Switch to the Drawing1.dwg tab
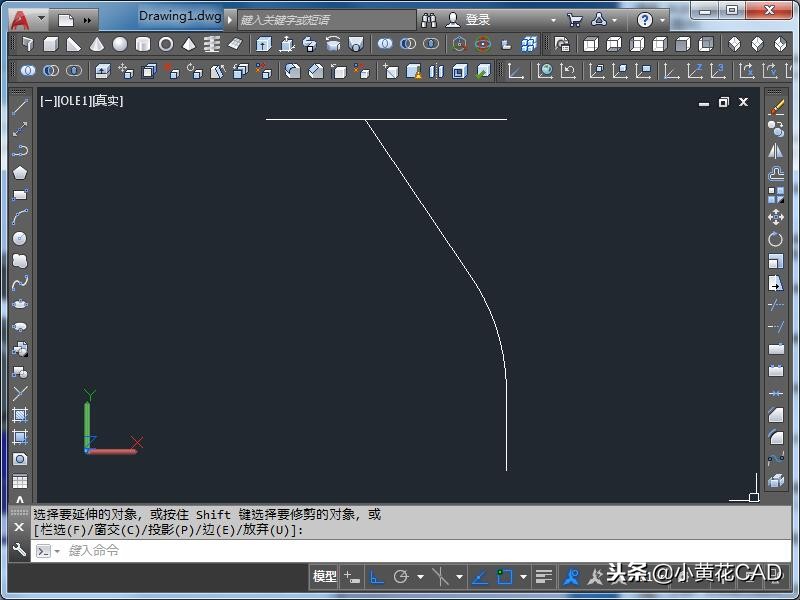The height and width of the screenshot is (600, 800). (x=178, y=16)
